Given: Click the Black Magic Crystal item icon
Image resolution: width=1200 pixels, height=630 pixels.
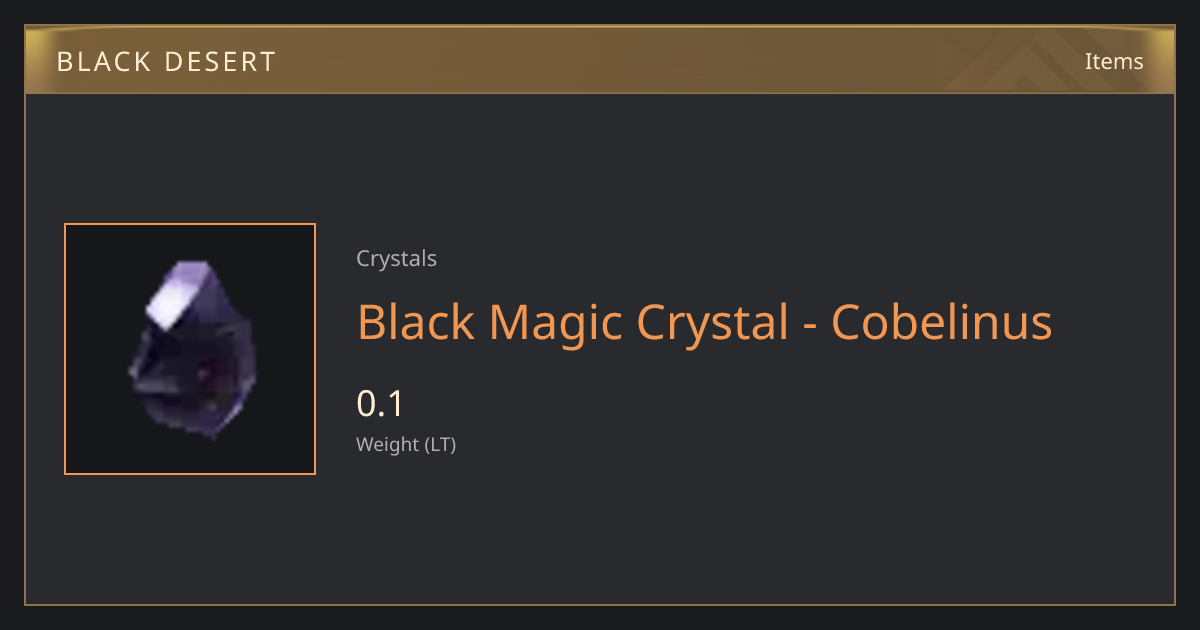Looking at the screenshot, I should click(x=190, y=349).
